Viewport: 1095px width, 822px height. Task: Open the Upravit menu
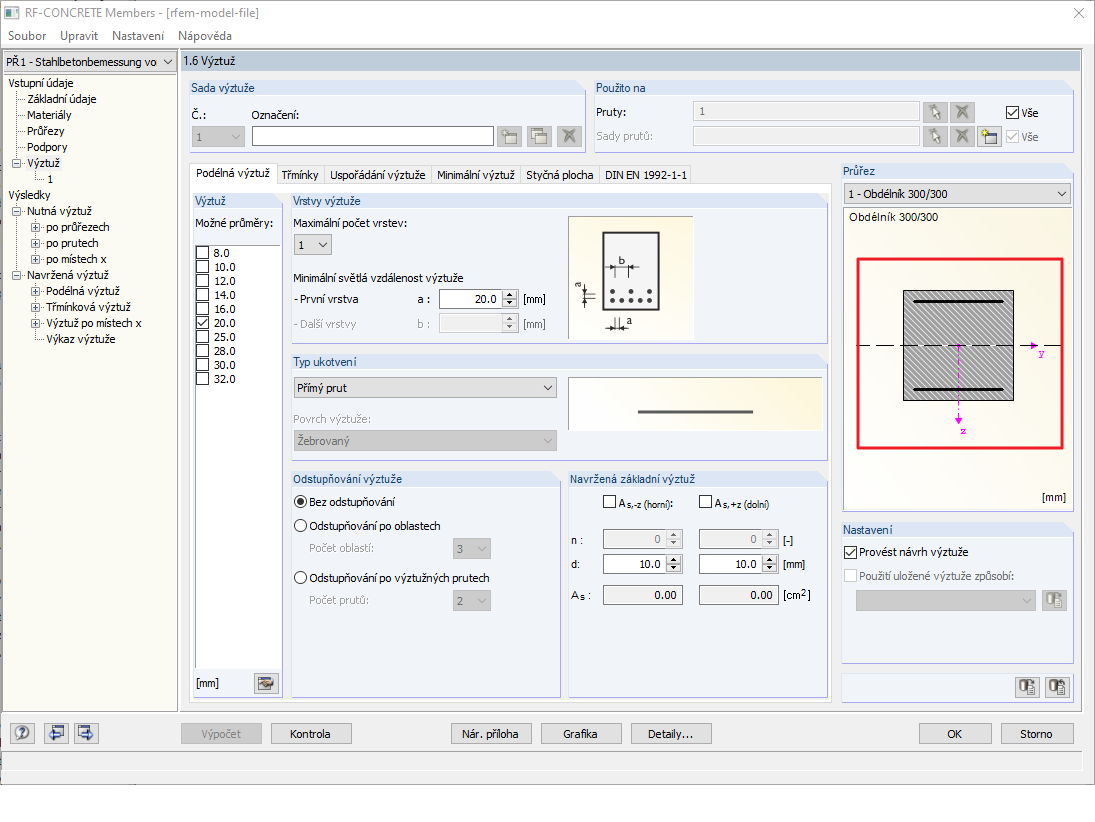(79, 36)
